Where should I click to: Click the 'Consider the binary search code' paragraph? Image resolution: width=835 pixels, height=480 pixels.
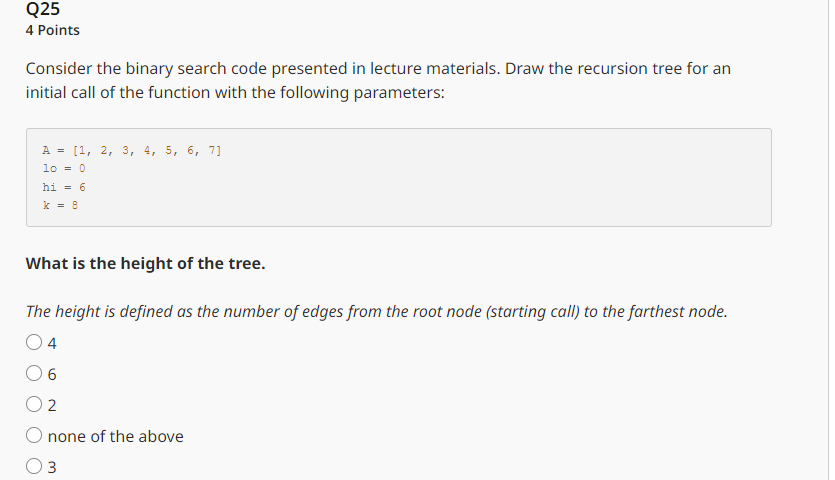click(378, 80)
